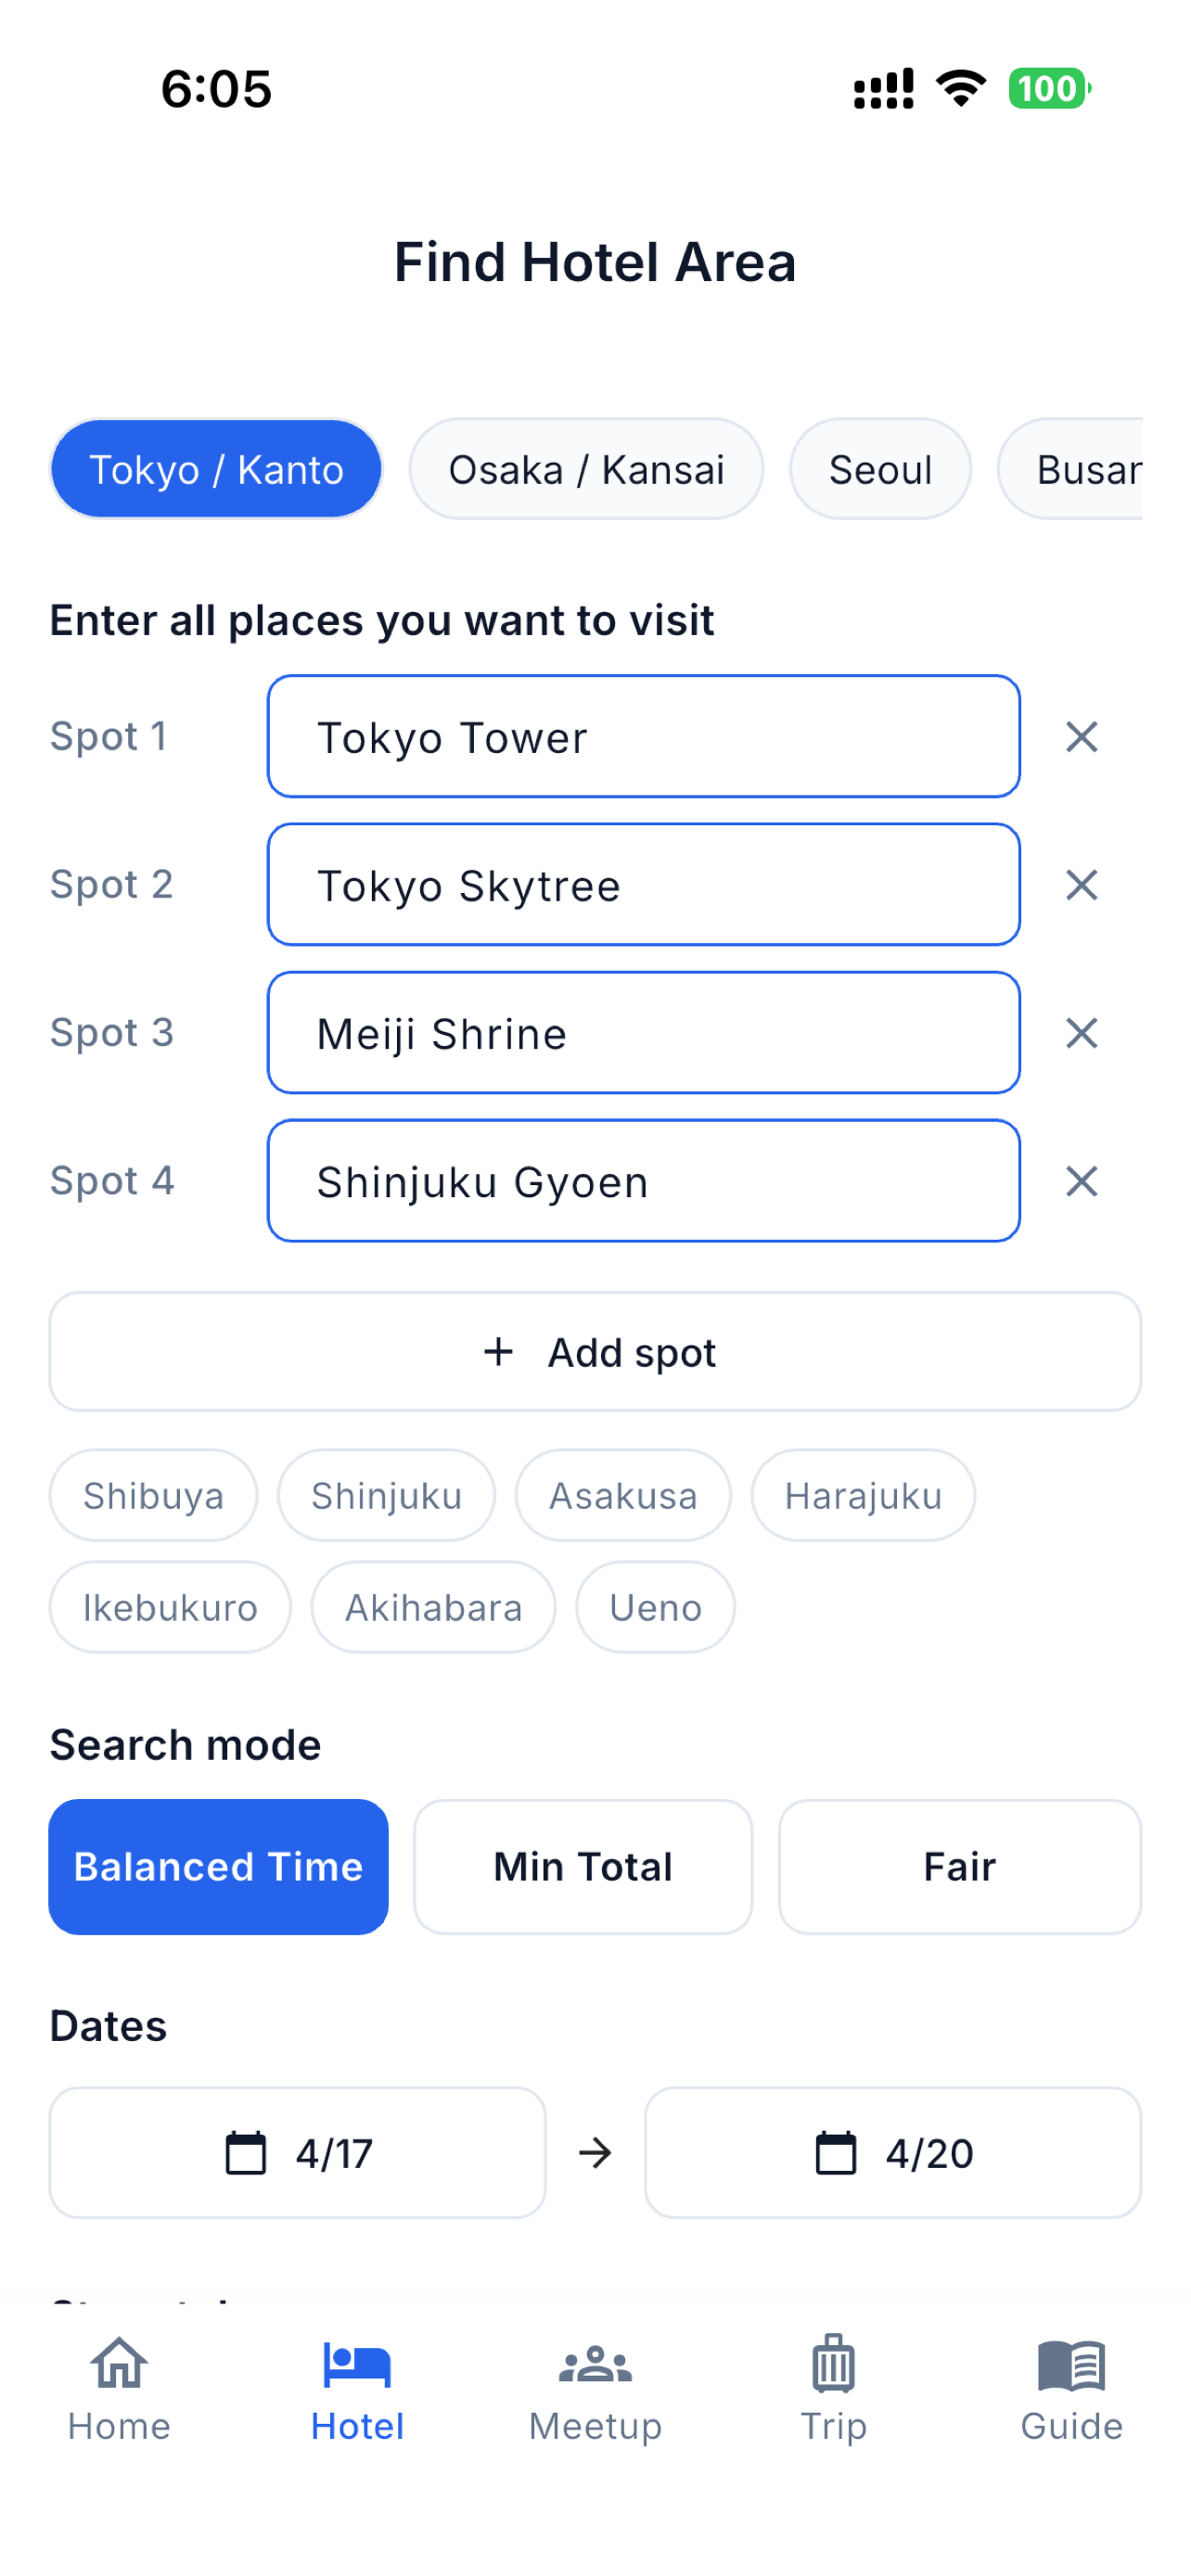Delete the Shinjuku Gyoen spot entry
Screen dimensions: 1191x2576
tap(1081, 1181)
